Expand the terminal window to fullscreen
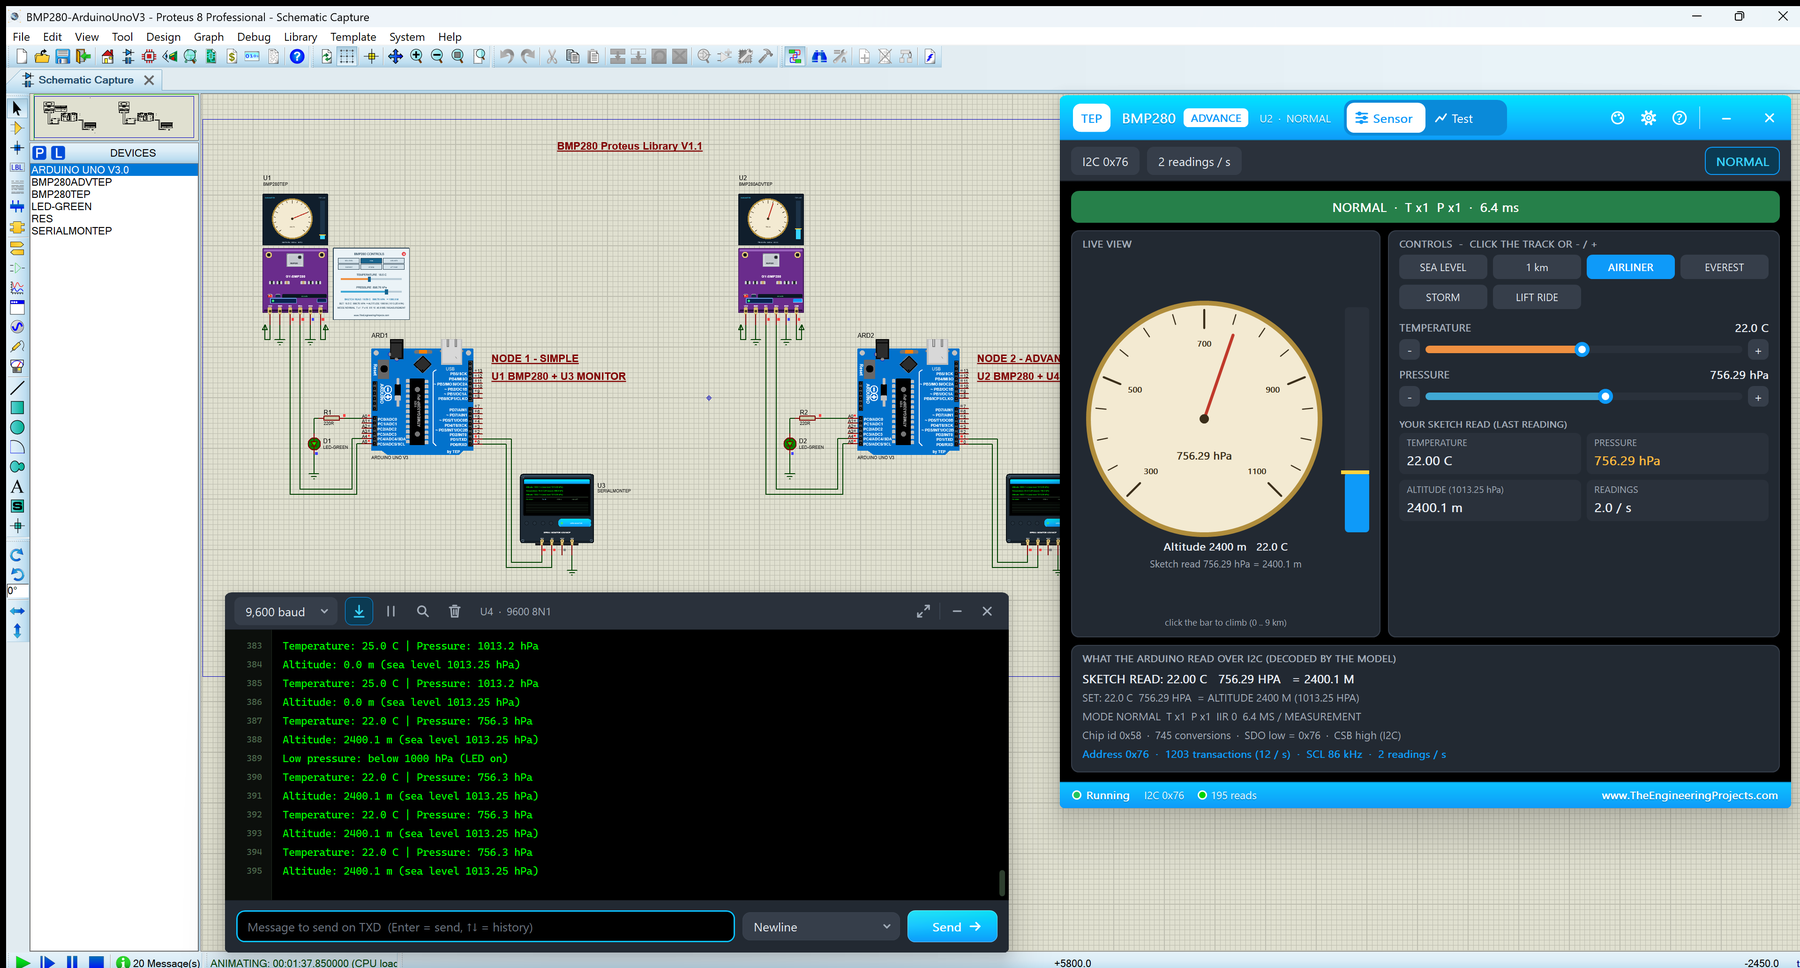This screenshot has height=968, width=1800. (x=923, y=611)
